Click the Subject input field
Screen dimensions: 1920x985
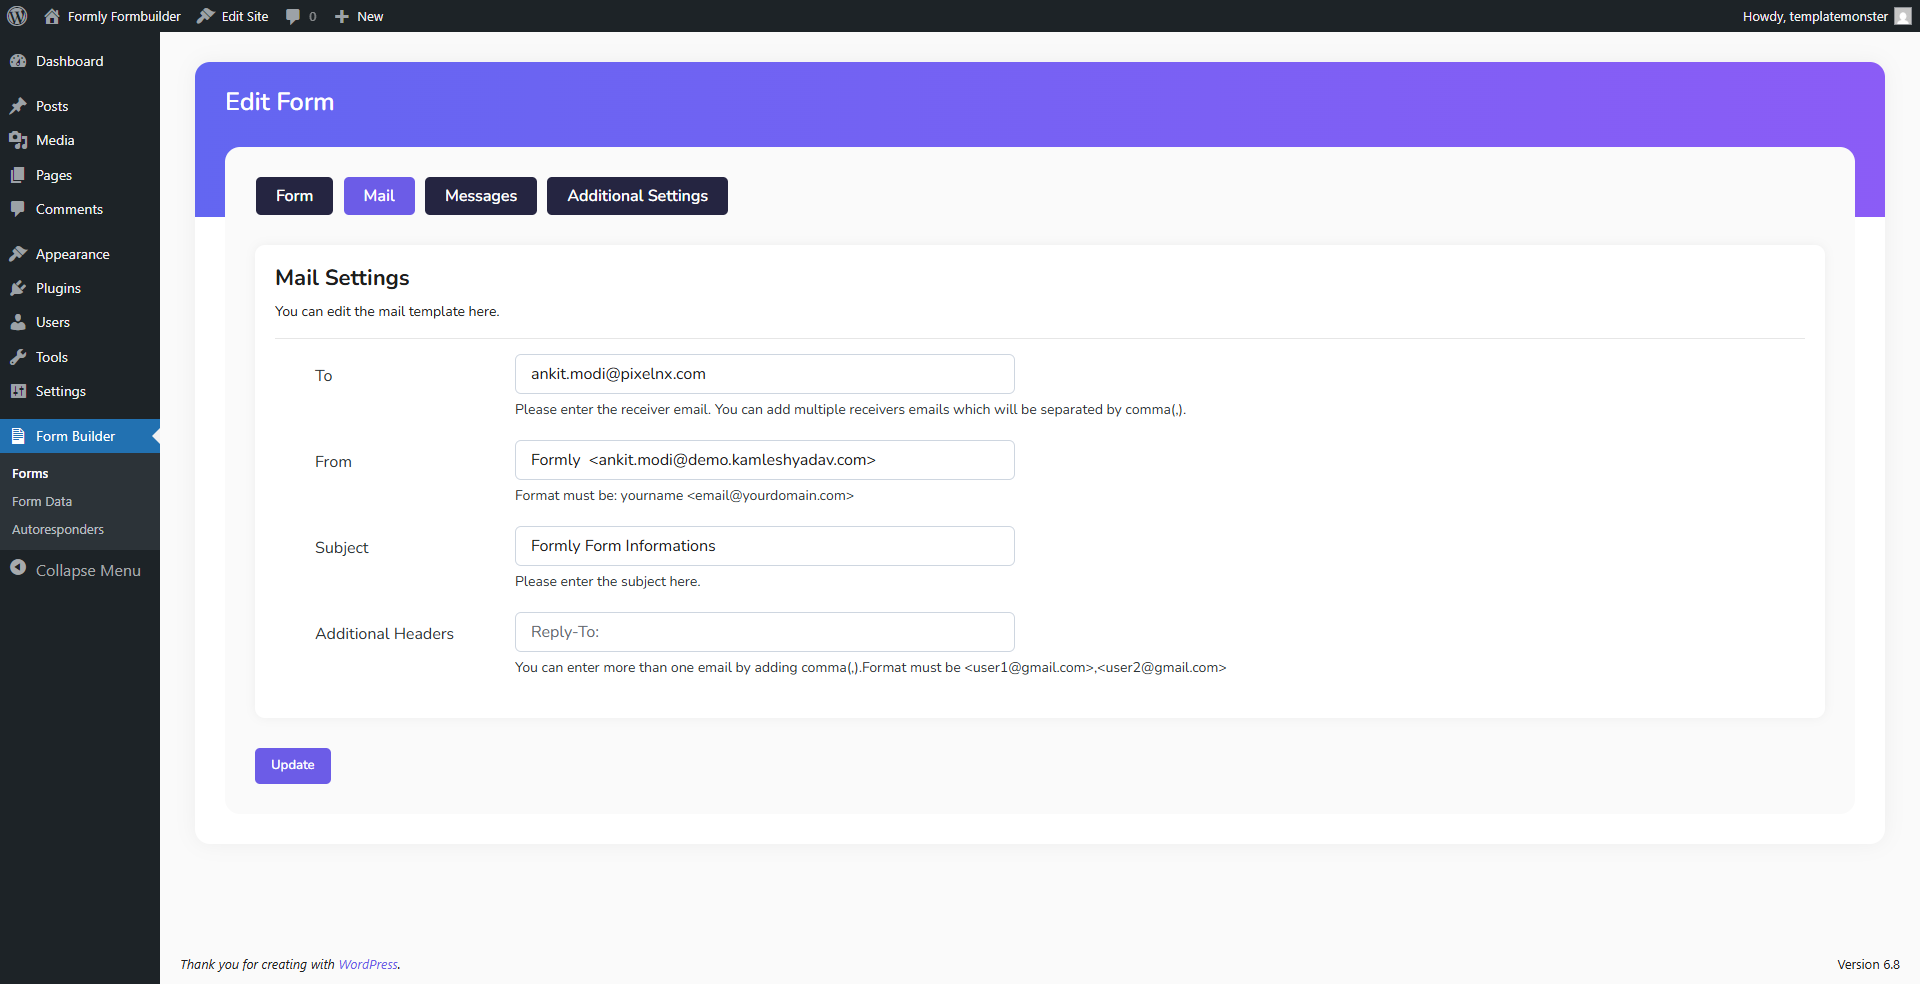coord(765,546)
